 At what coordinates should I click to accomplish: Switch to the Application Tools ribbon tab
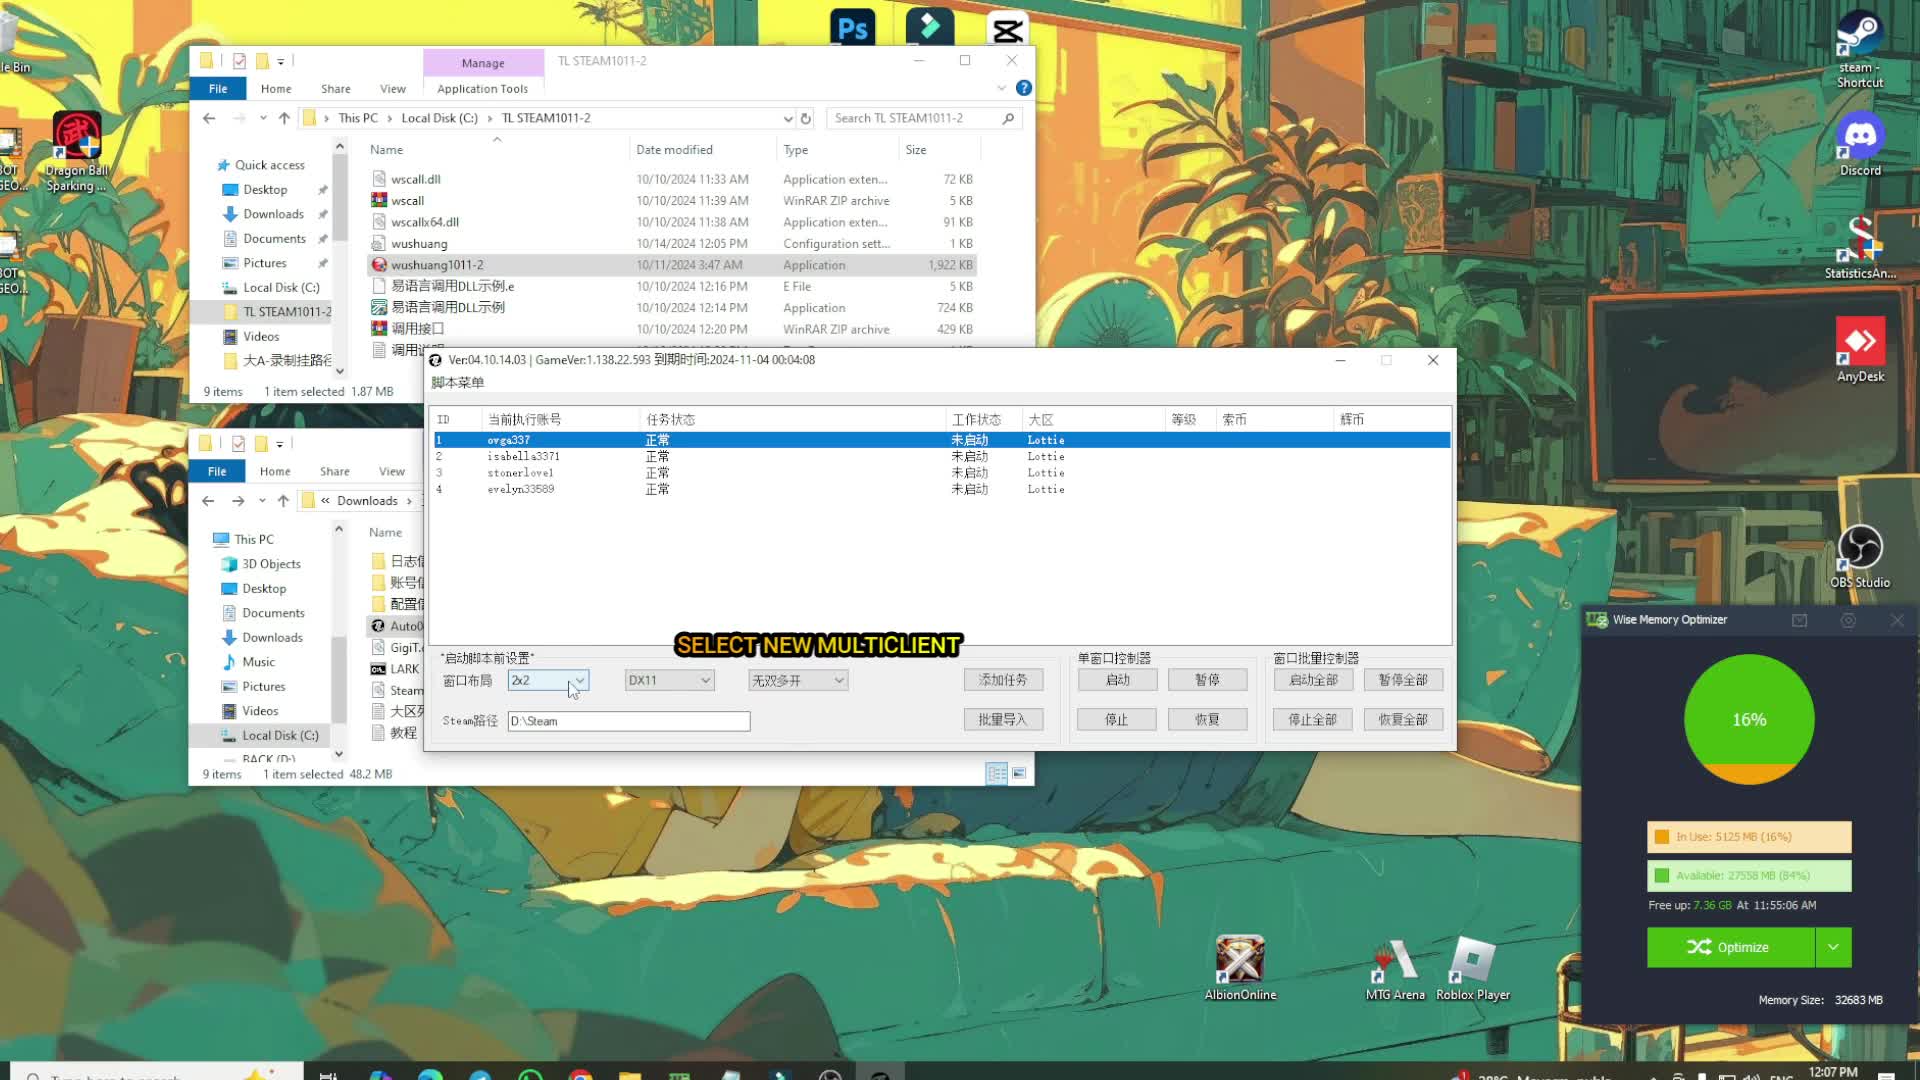click(482, 89)
